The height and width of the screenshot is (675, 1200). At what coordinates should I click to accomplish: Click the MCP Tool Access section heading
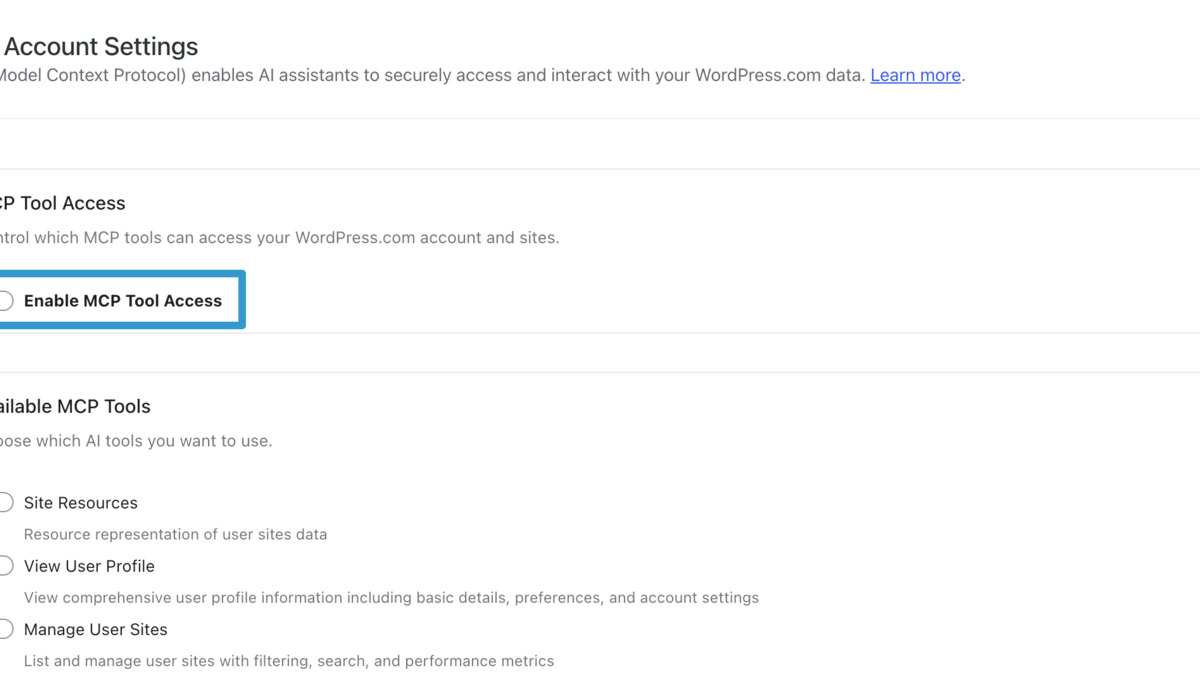click(x=62, y=202)
